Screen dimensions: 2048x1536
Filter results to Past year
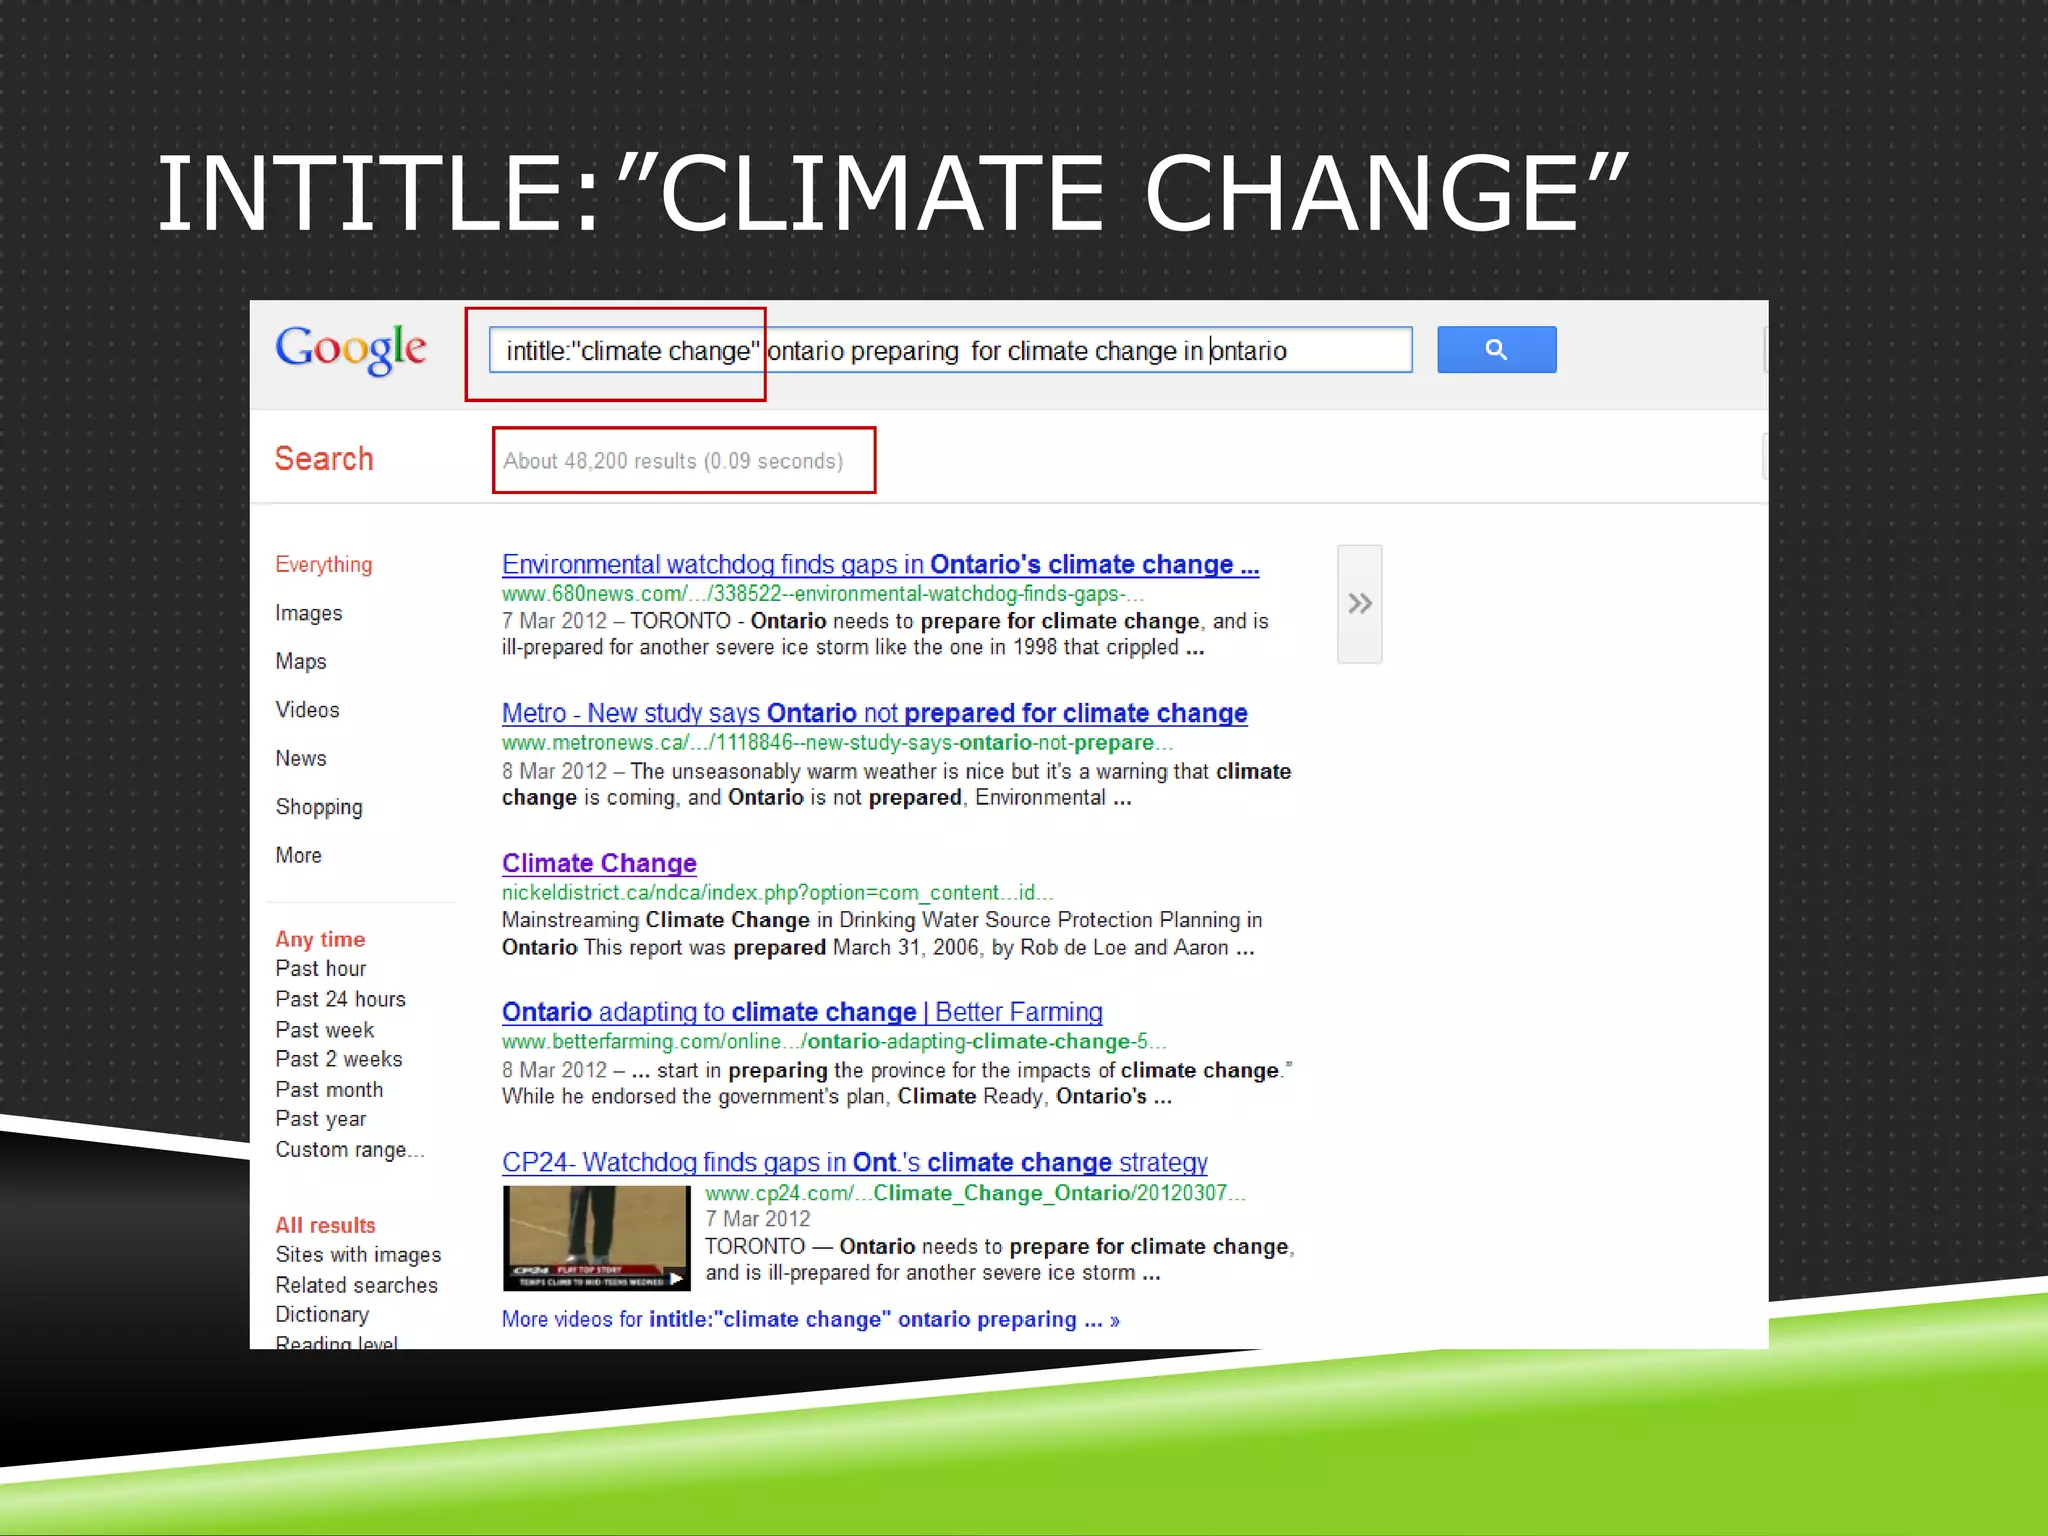(320, 1120)
